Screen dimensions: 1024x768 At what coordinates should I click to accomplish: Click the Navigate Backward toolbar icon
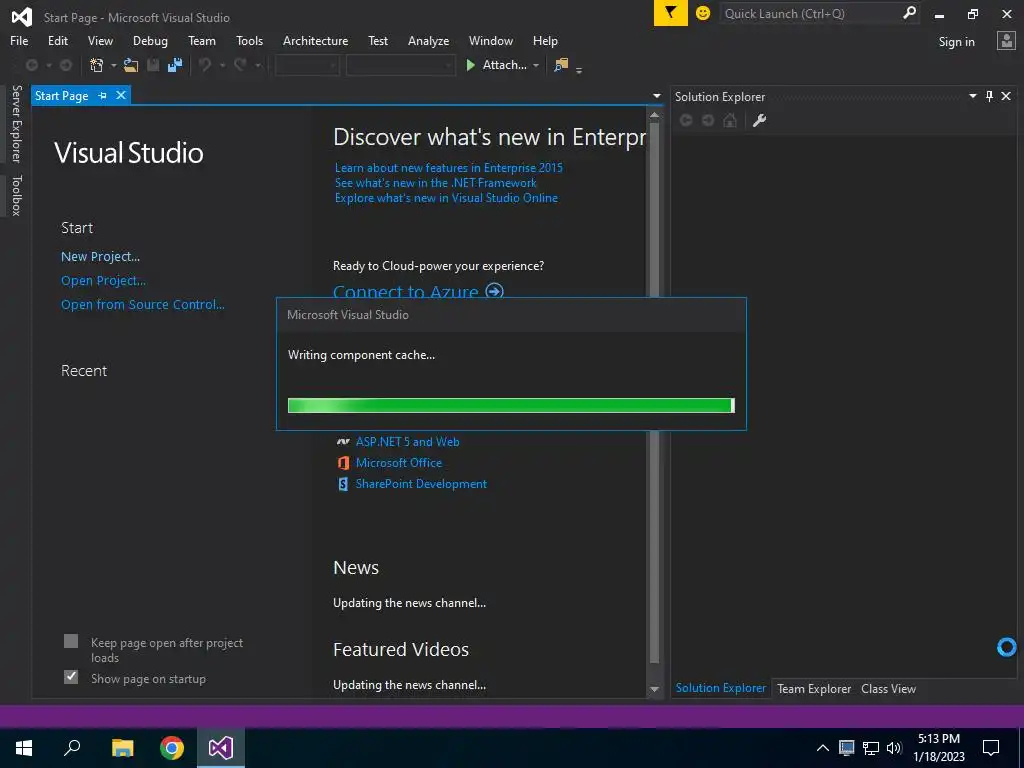(x=31, y=65)
